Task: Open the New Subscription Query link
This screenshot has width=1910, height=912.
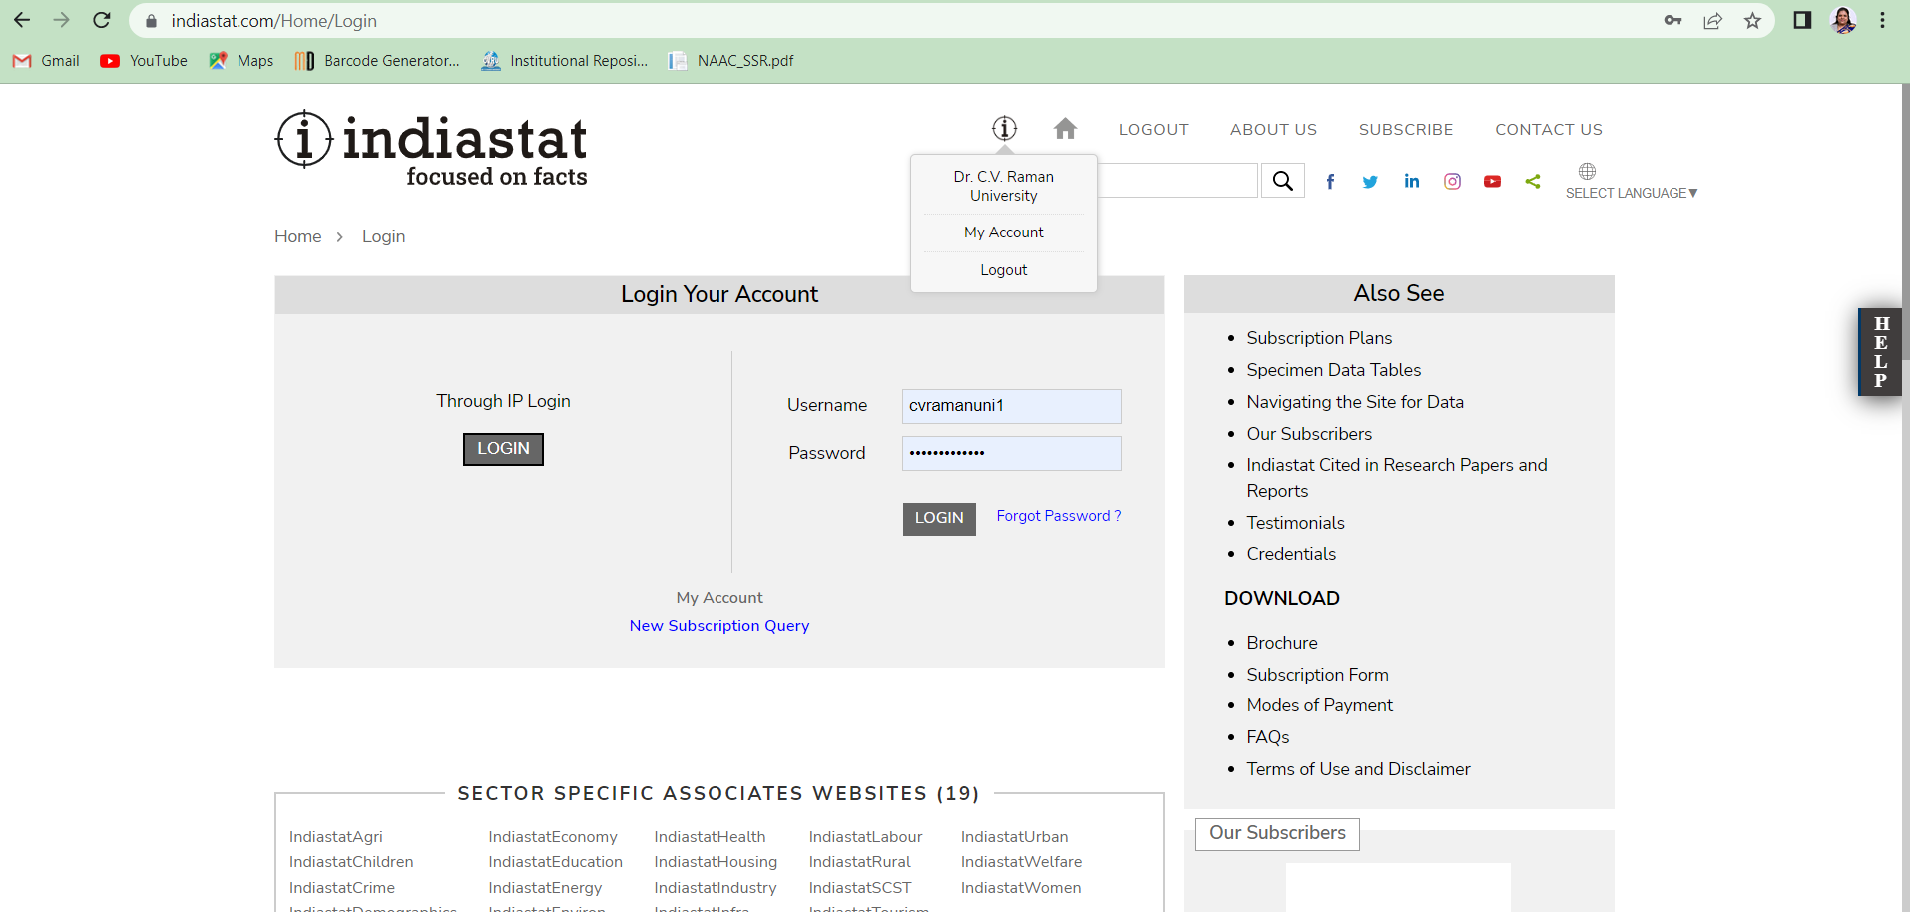Action: 719,626
